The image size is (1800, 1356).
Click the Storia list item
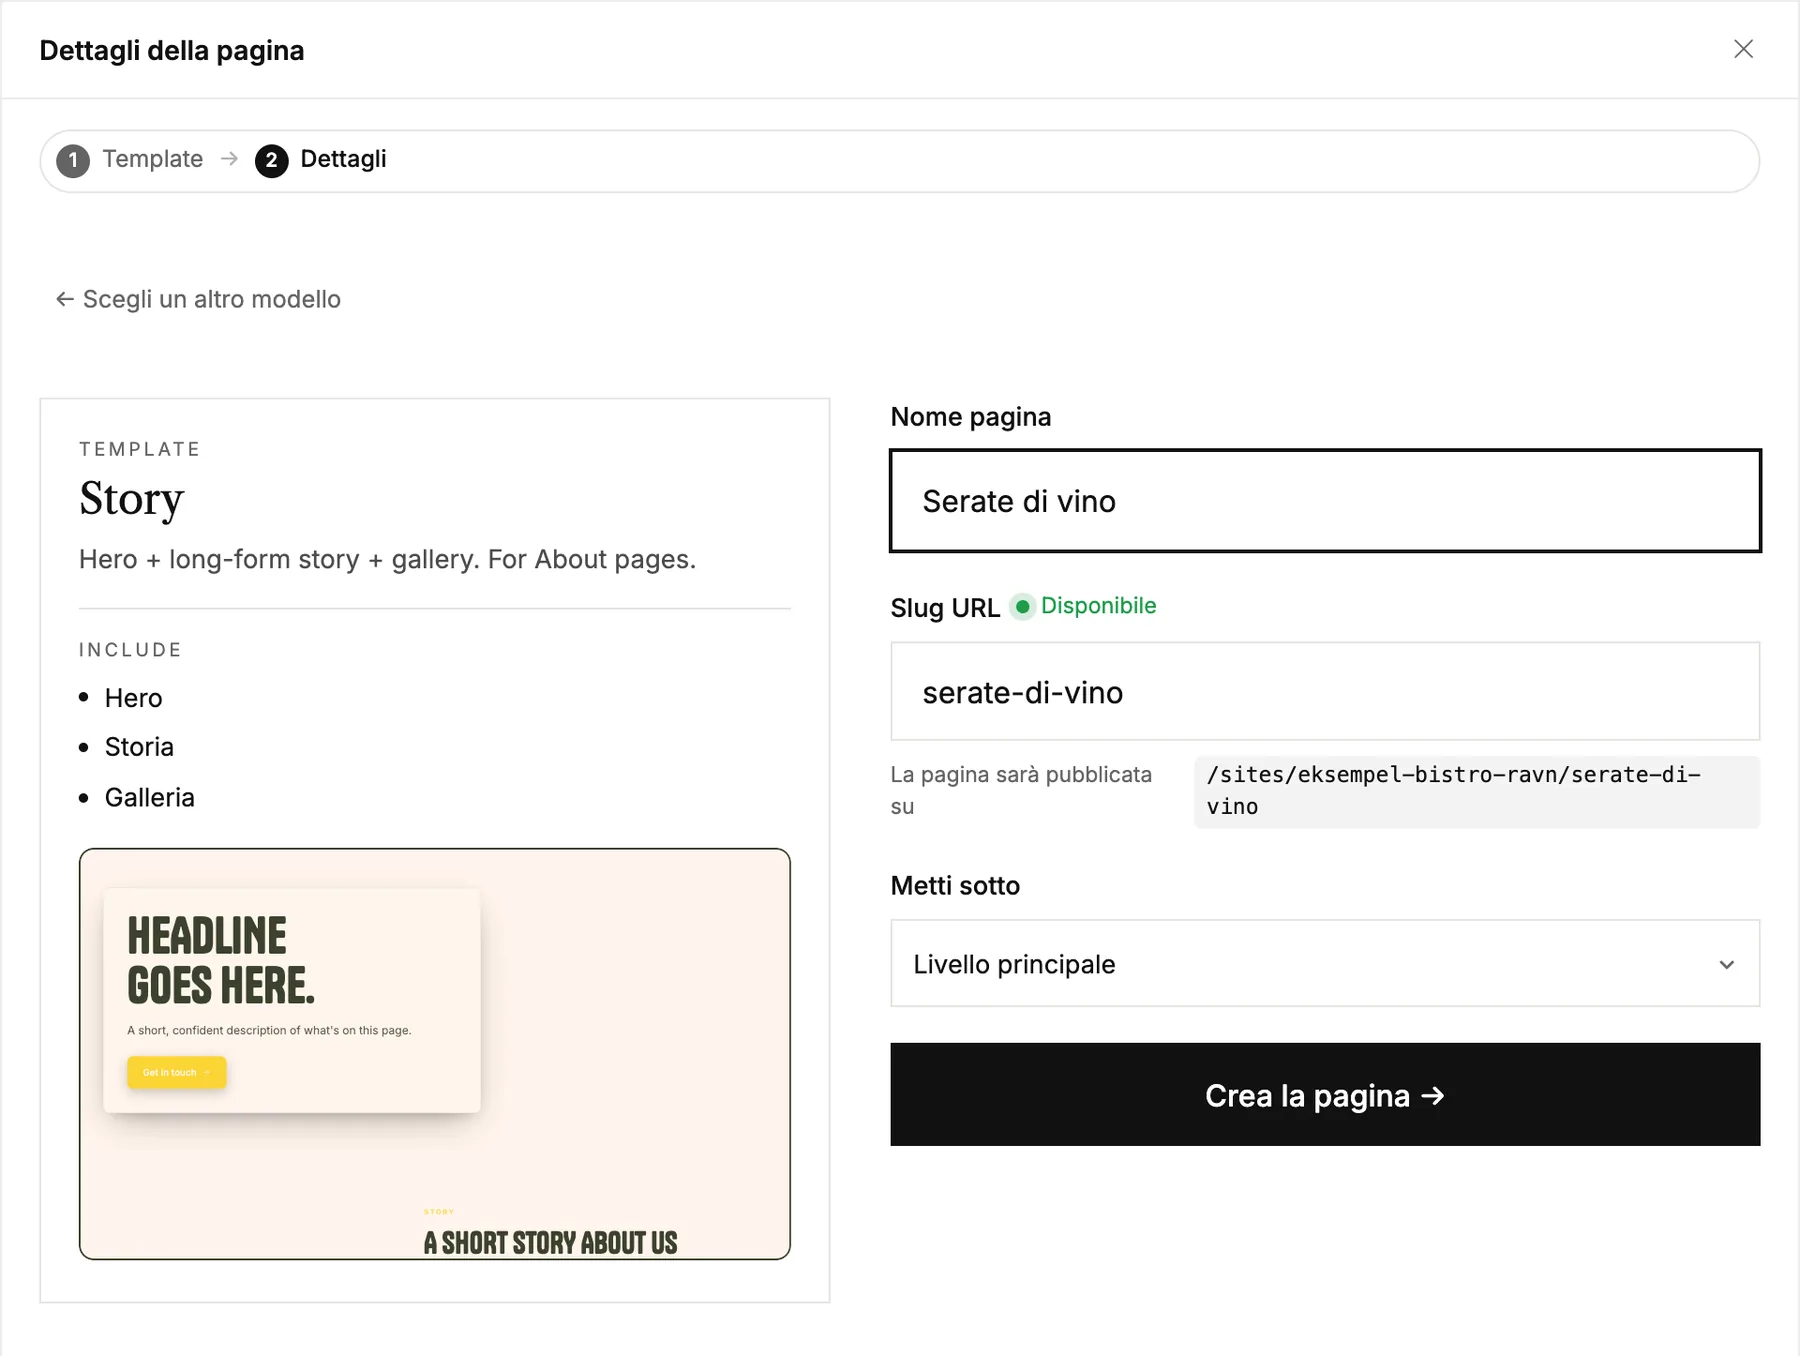139,747
